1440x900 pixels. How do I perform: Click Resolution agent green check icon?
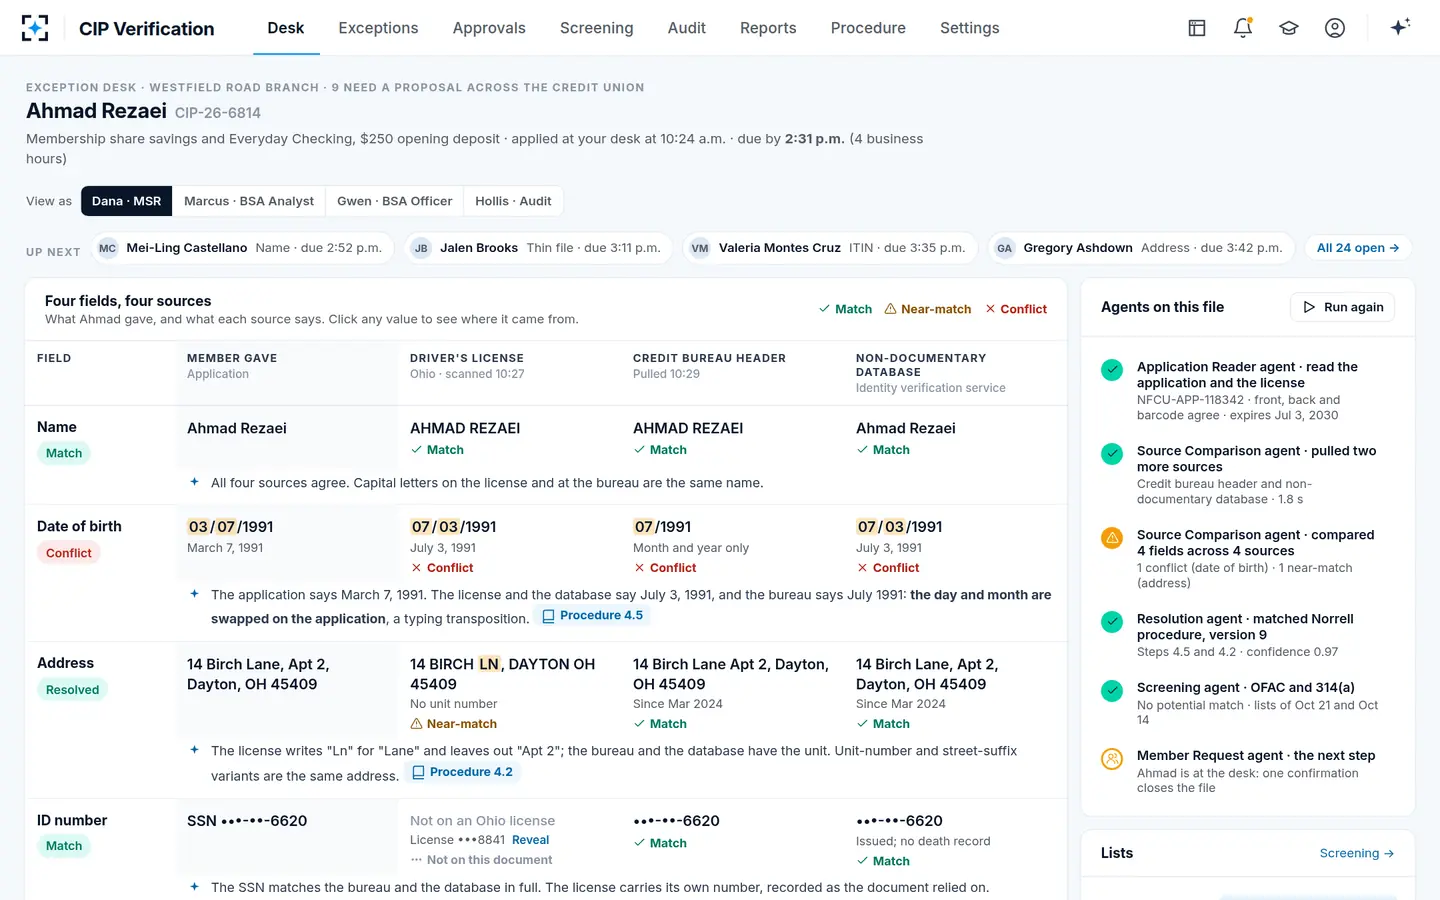(1112, 621)
